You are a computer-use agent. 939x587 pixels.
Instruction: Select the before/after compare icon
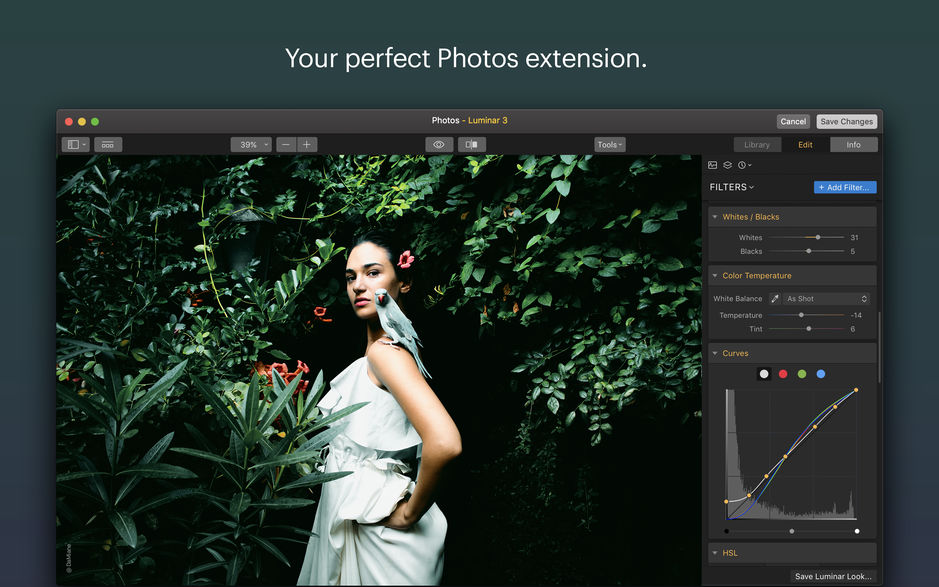pos(471,144)
